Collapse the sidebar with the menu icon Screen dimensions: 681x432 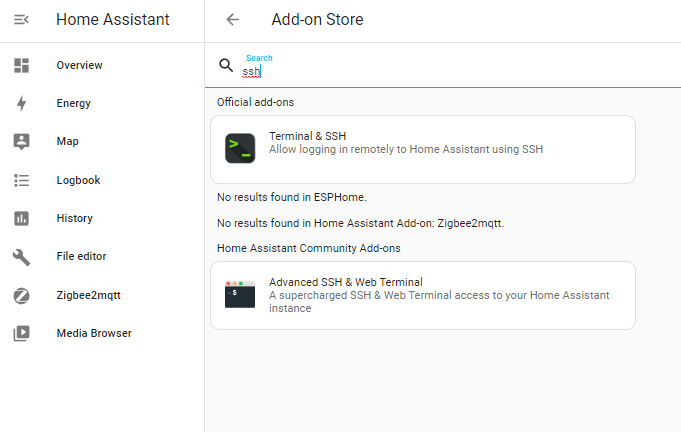[21, 20]
